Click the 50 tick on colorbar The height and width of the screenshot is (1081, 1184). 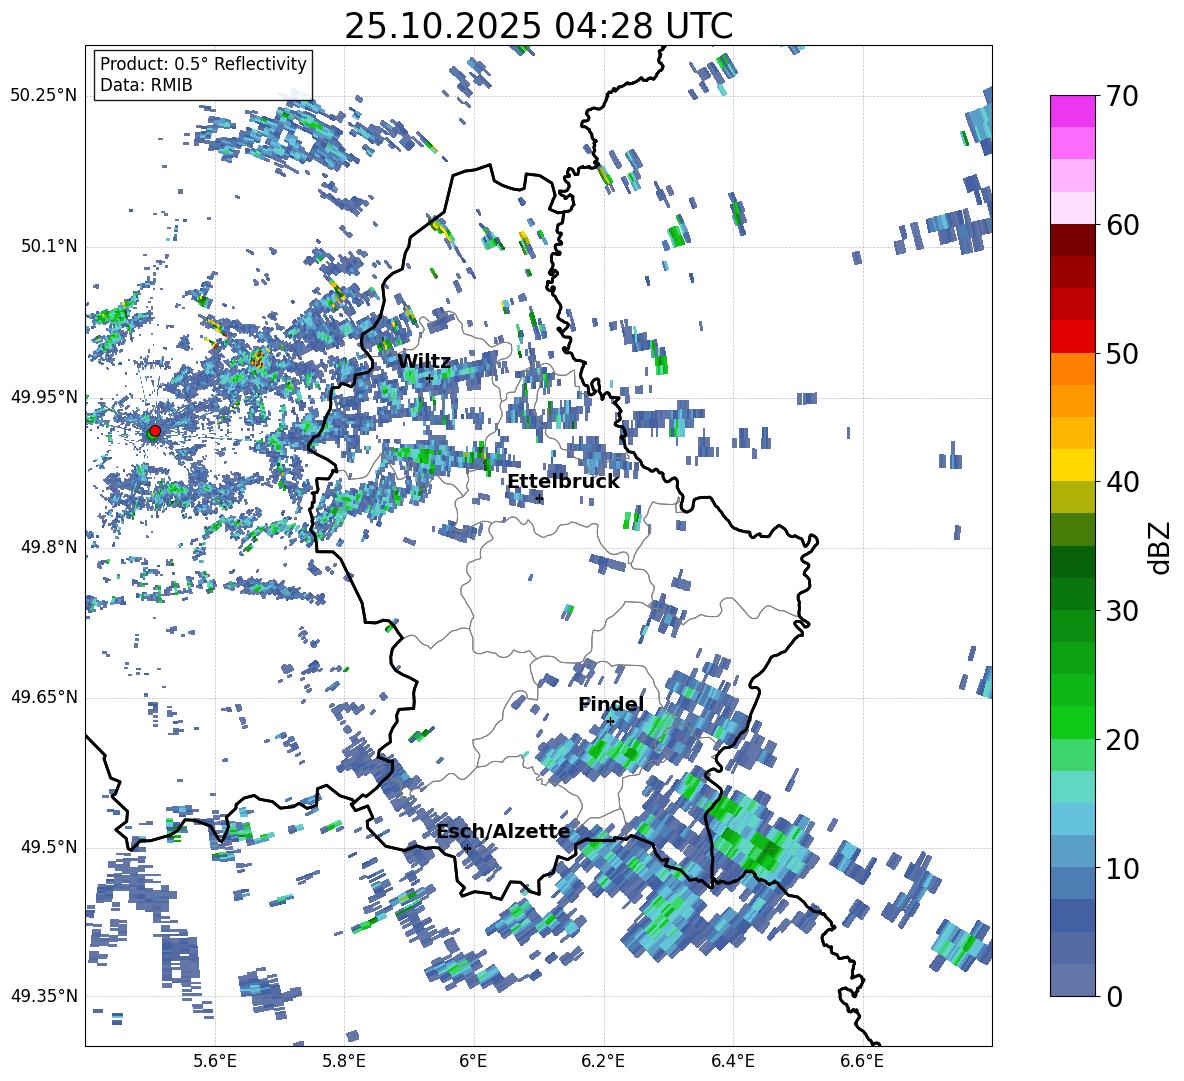[x=1123, y=353]
